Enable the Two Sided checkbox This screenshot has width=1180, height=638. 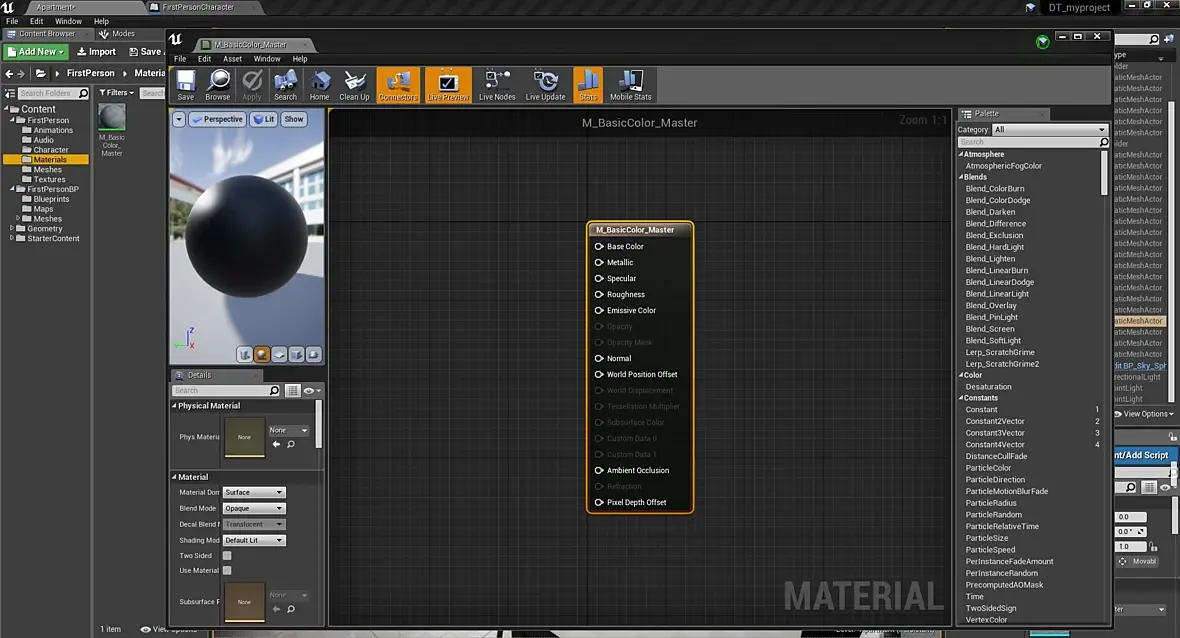227,555
